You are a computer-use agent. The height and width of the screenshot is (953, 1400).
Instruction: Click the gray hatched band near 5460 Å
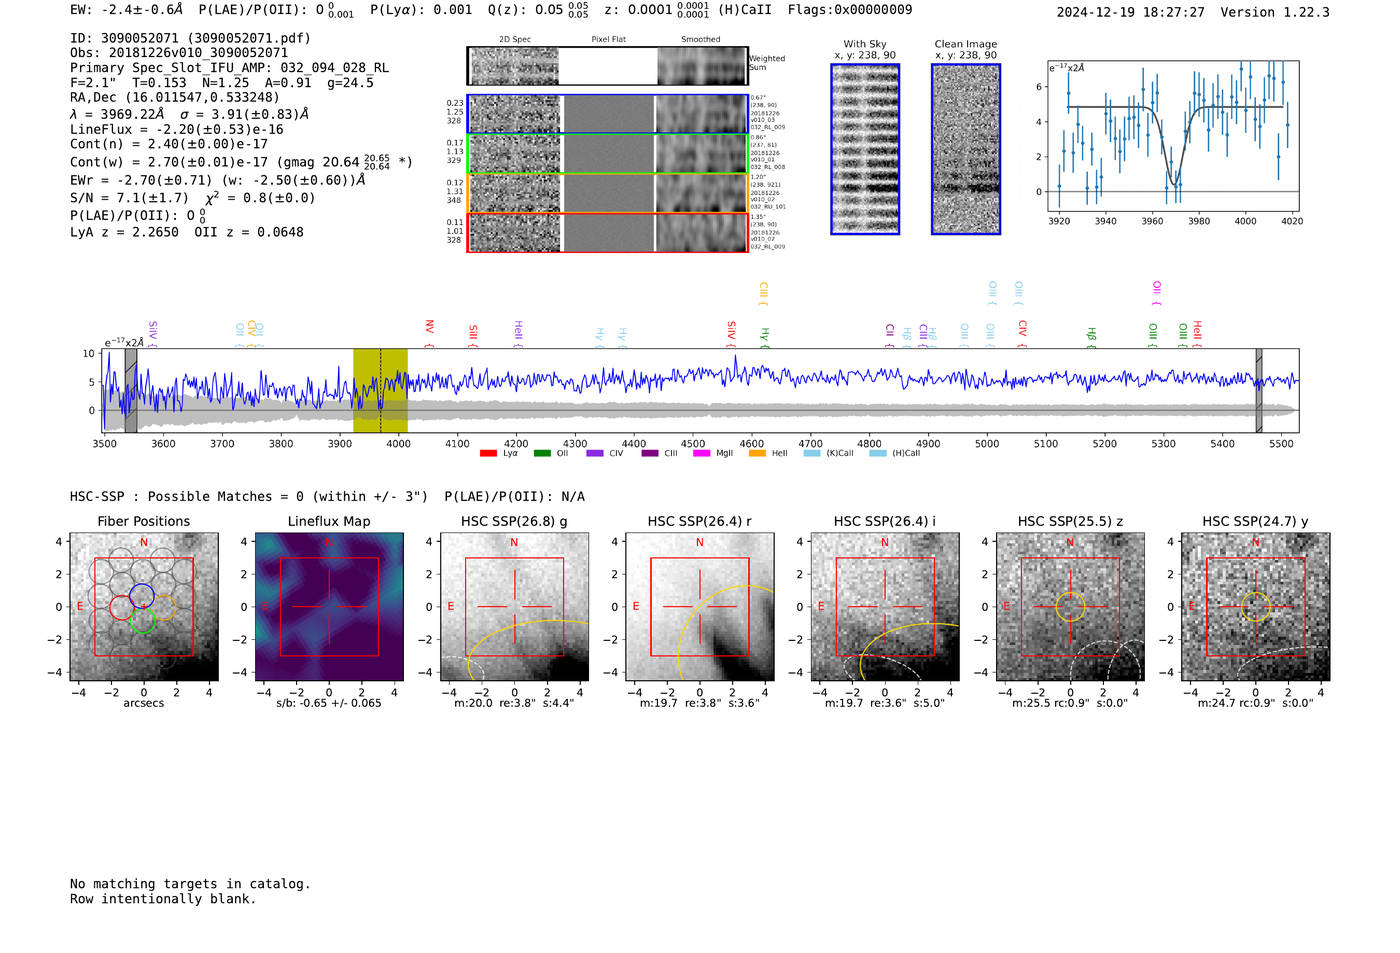(x=1259, y=390)
